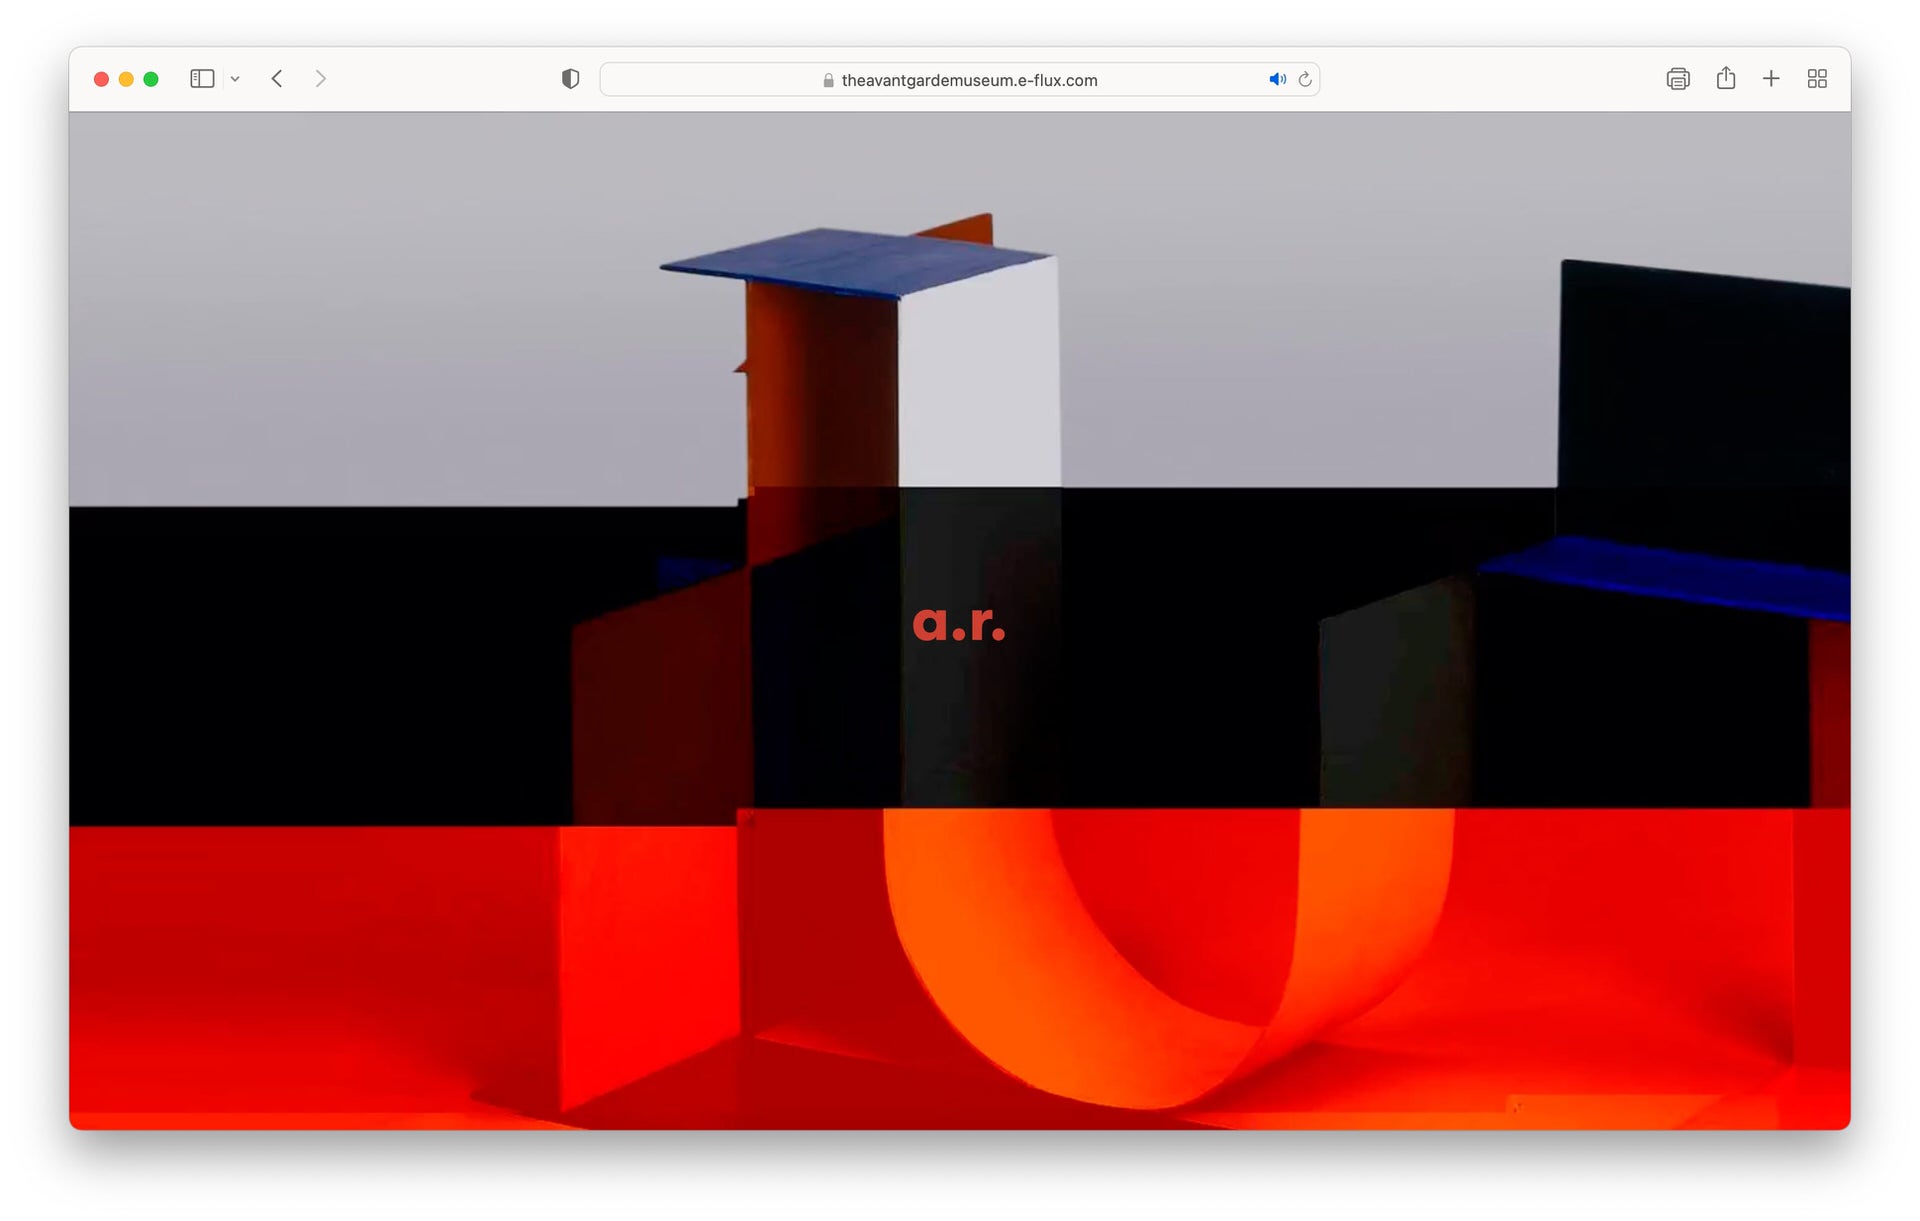The image size is (1920, 1221).
Task: Show the tab overview grid
Action: (x=1817, y=78)
